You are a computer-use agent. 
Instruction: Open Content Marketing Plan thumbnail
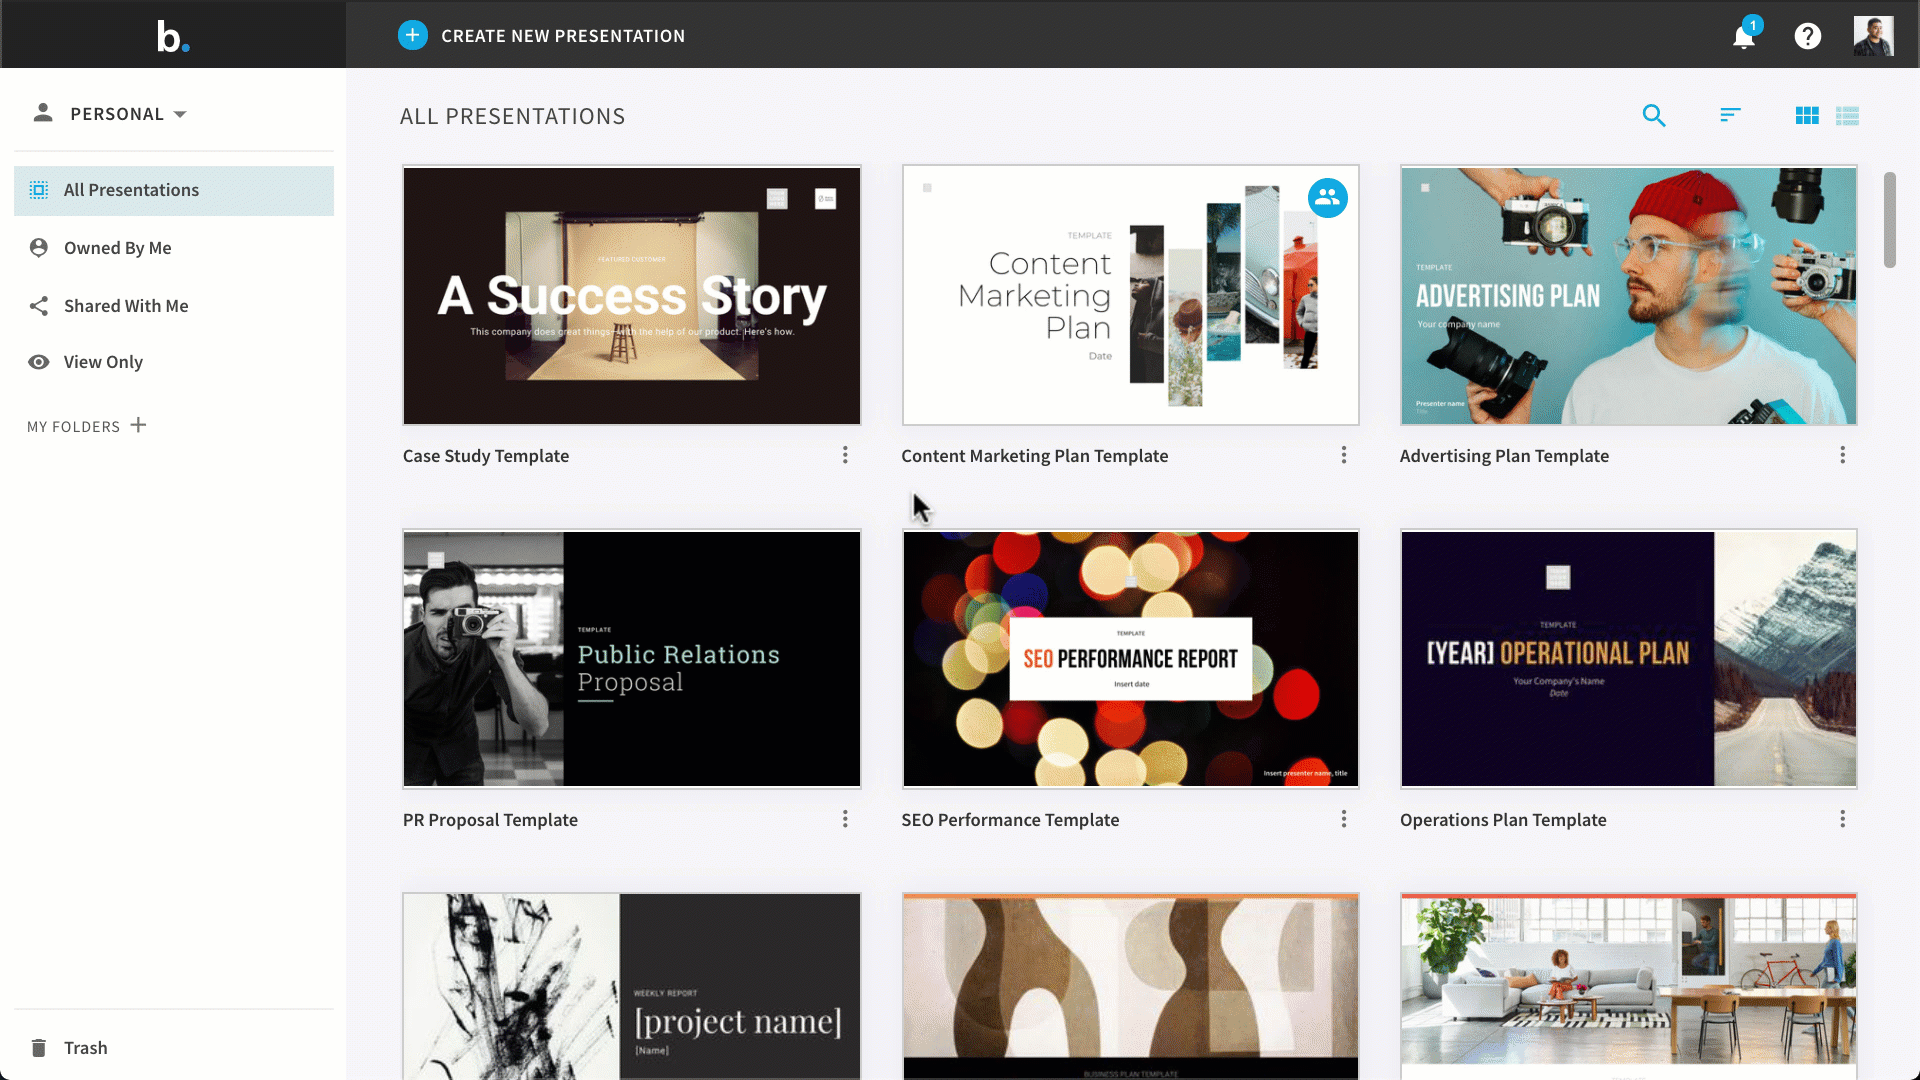[1130, 295]
